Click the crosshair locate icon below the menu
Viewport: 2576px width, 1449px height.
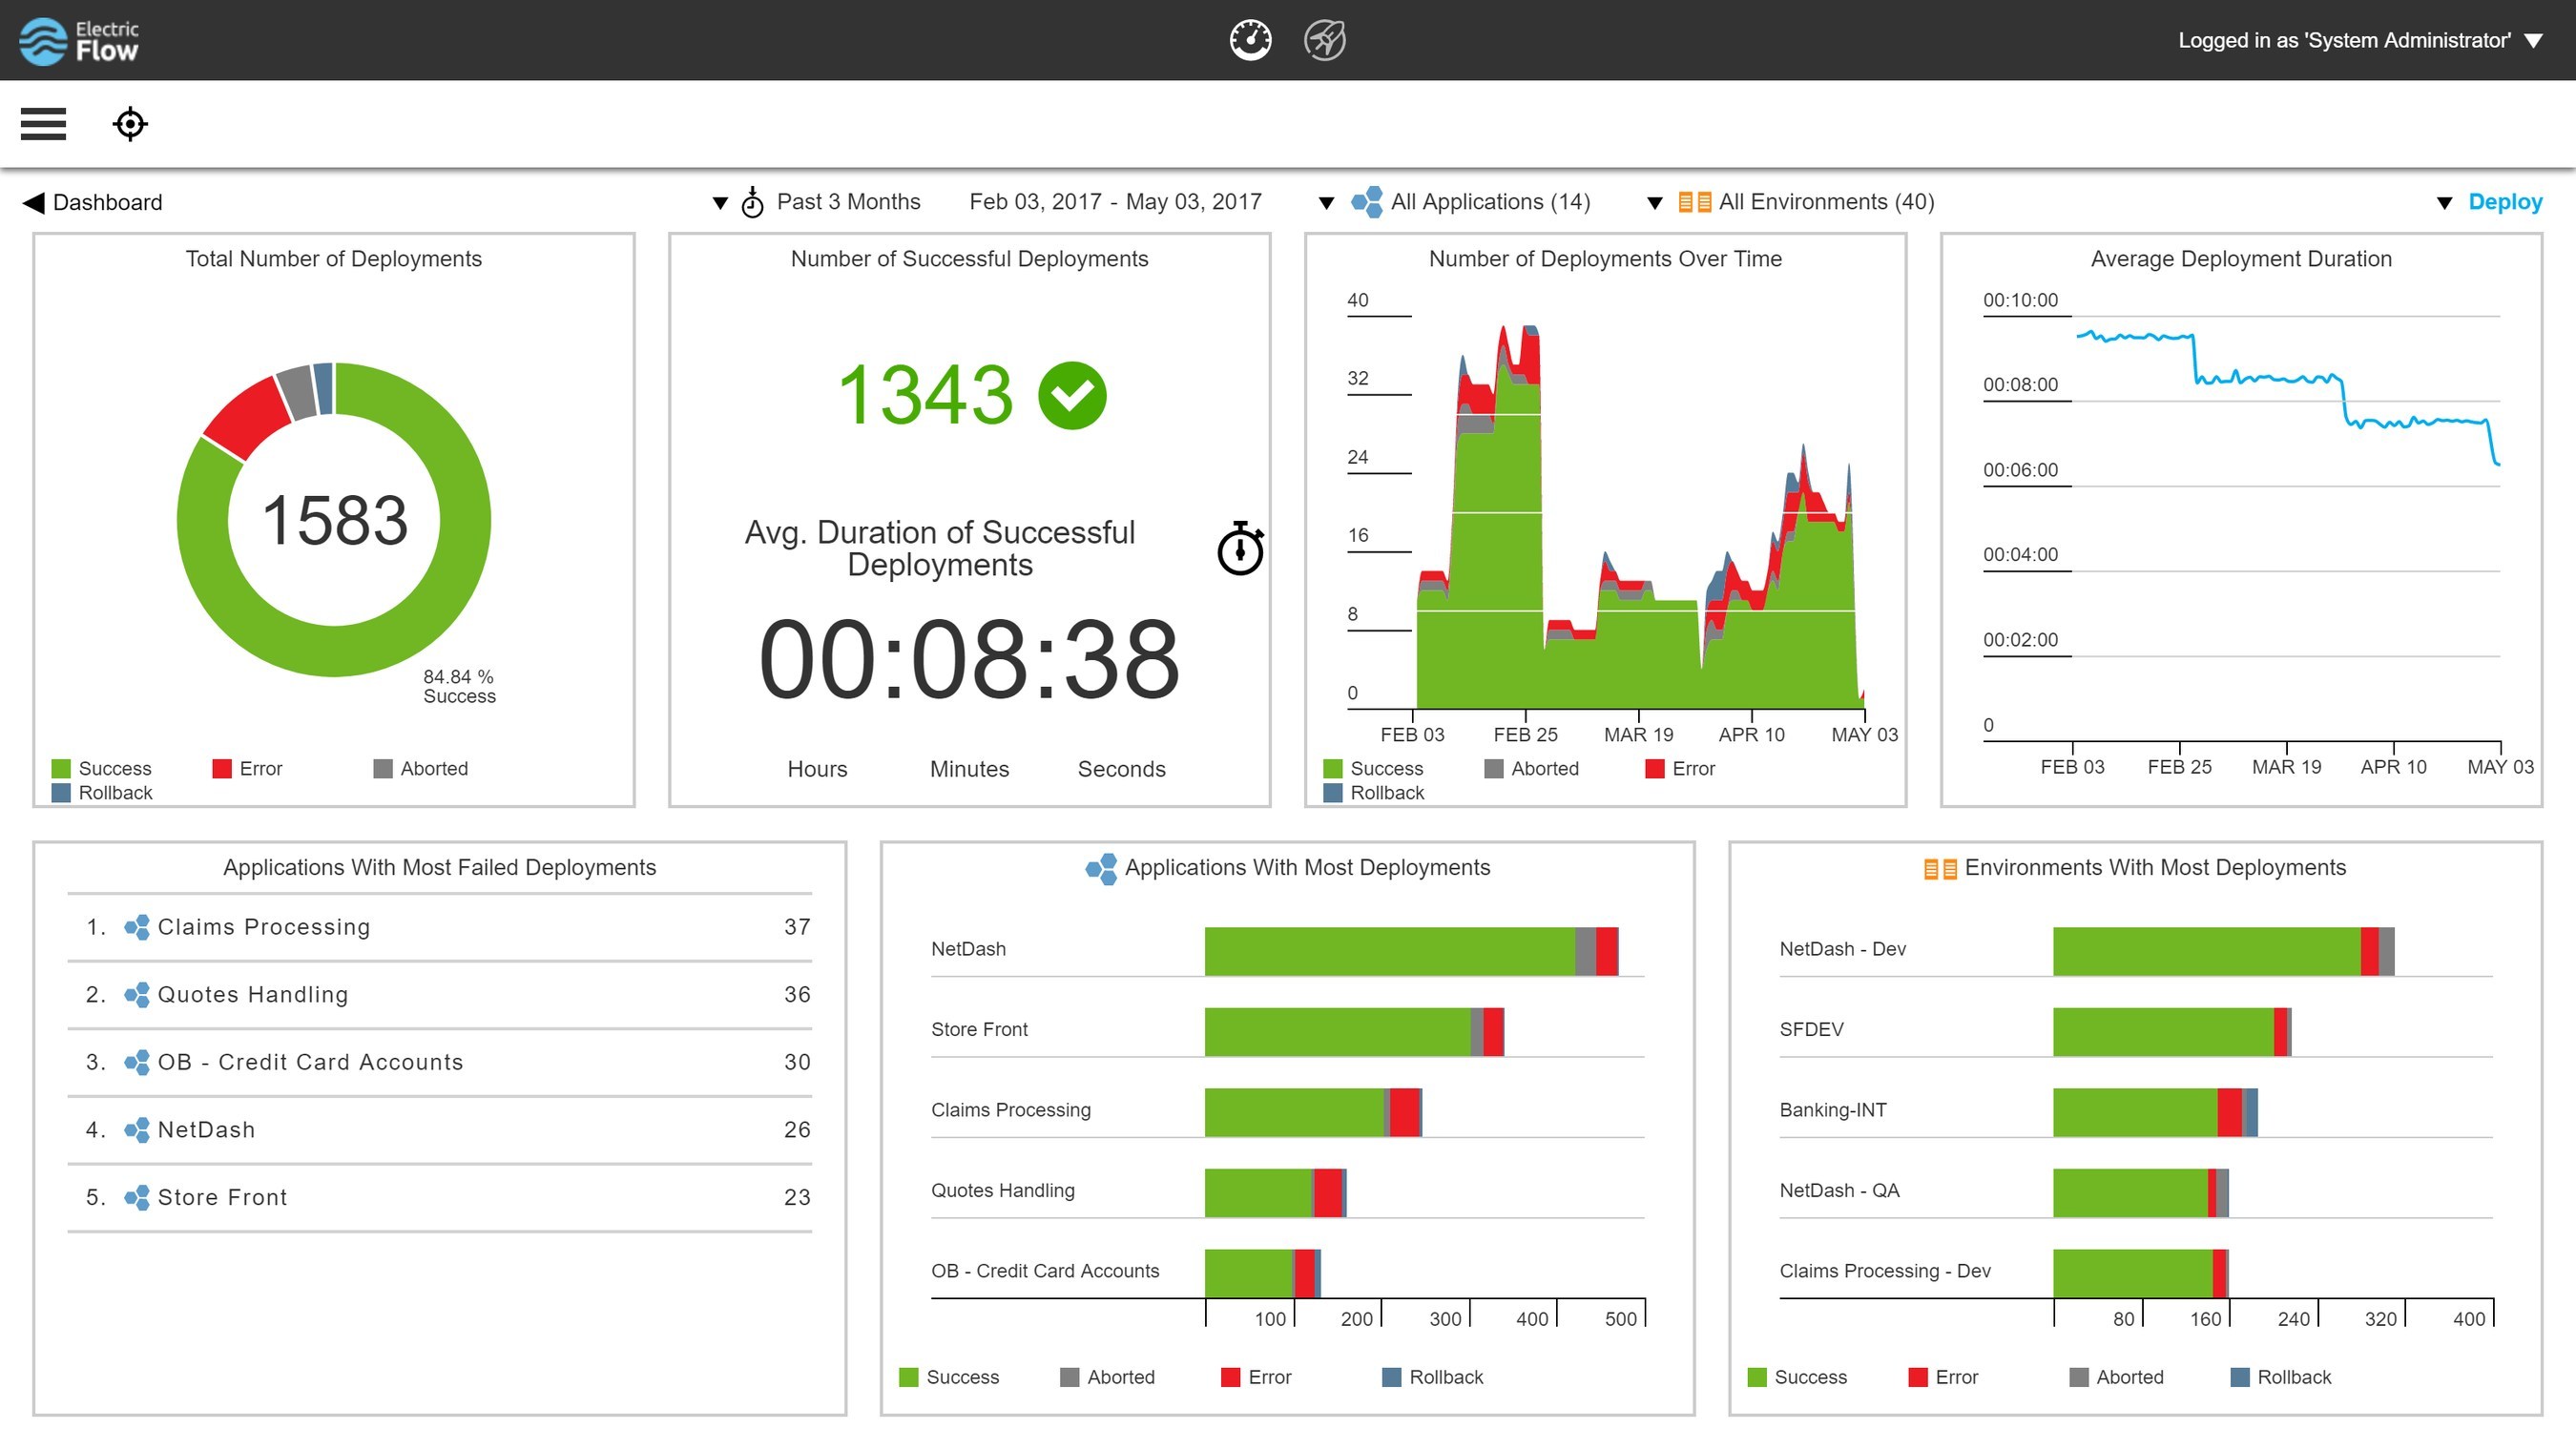[x=130, y=123]
